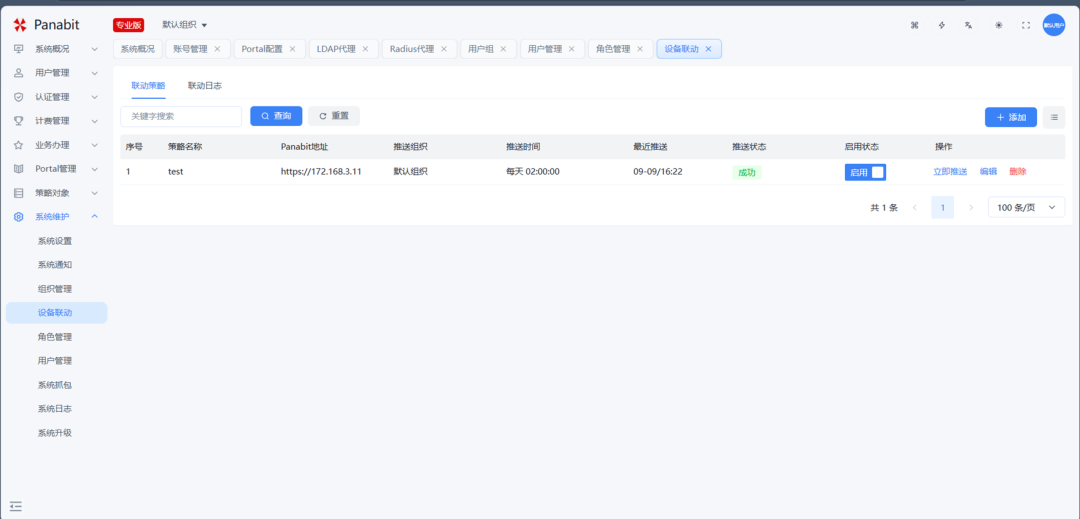Click the map icon beside Portal管理
Screen dimensions: 1080x519
pyautogui.click(x=19, y=169)
